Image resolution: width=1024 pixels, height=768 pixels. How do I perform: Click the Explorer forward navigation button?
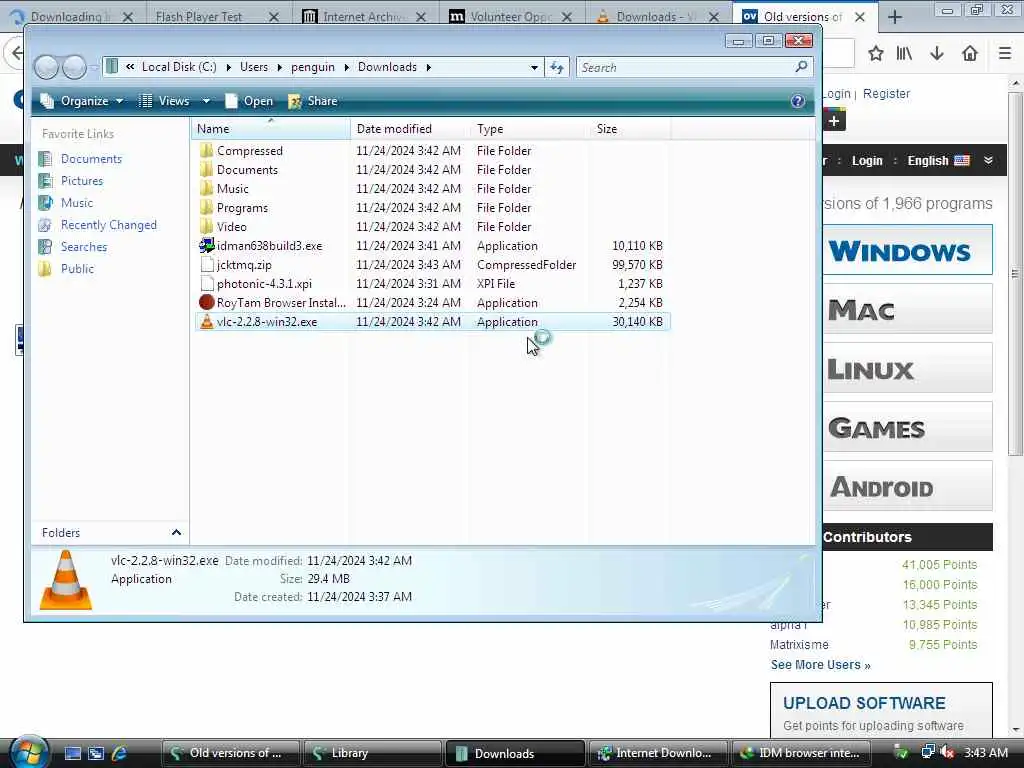coord(74,67)
